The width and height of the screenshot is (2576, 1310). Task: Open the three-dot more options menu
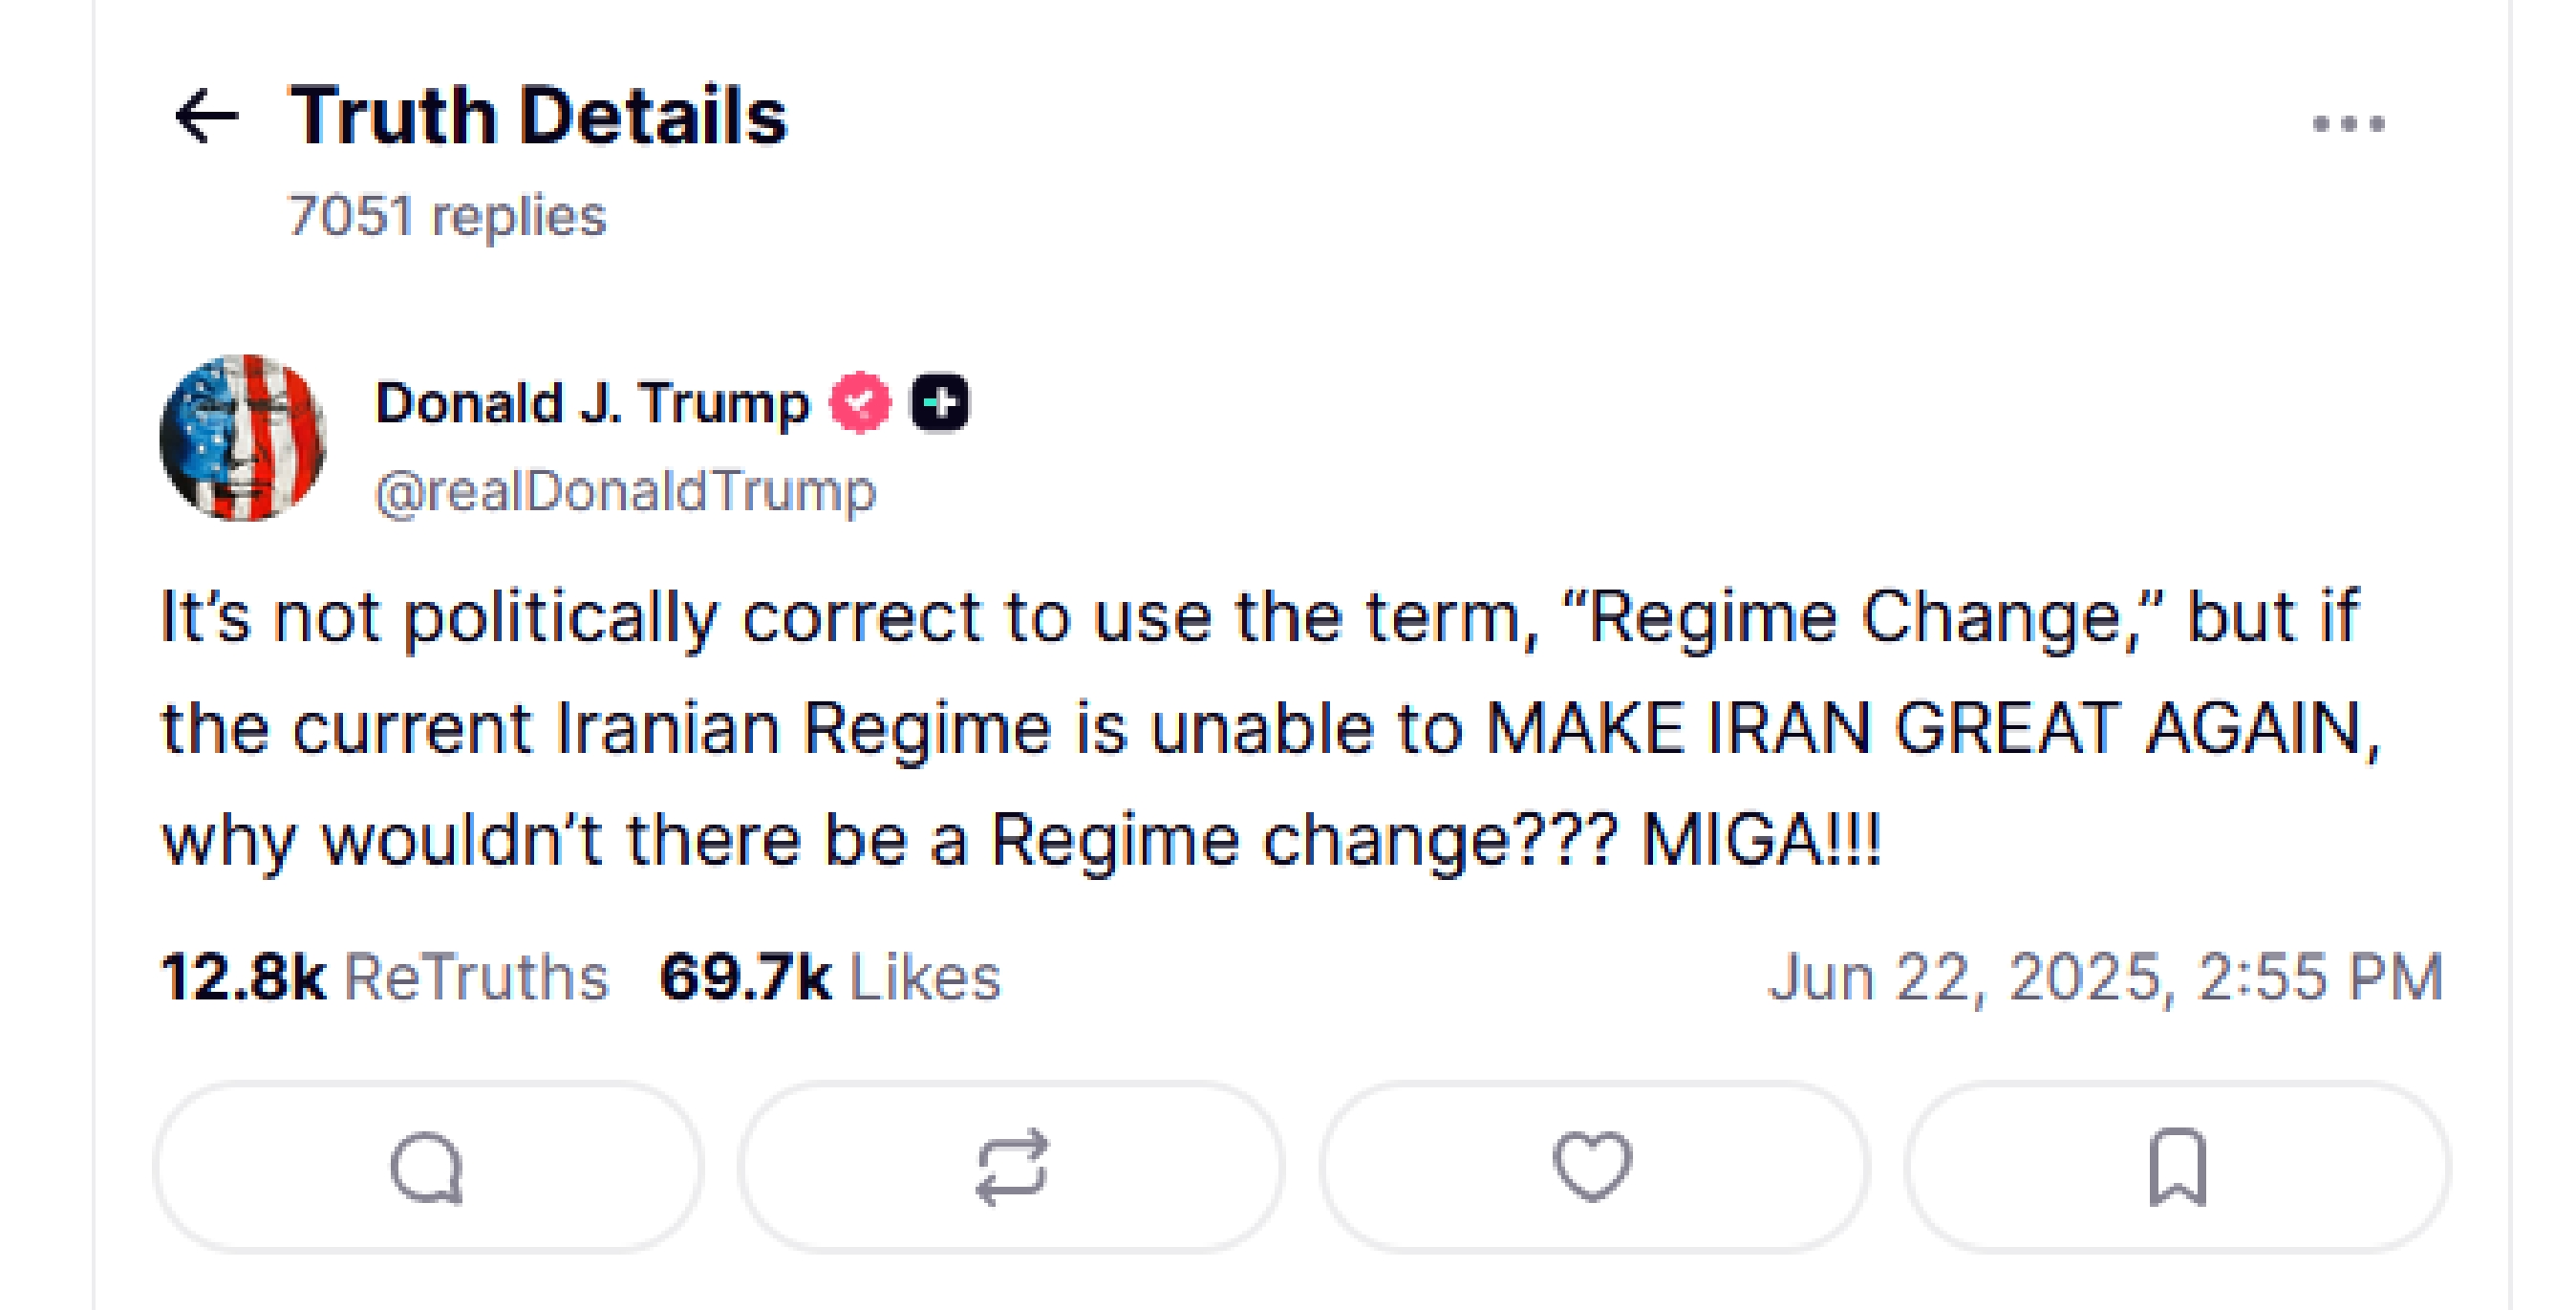coord(2347,124)
